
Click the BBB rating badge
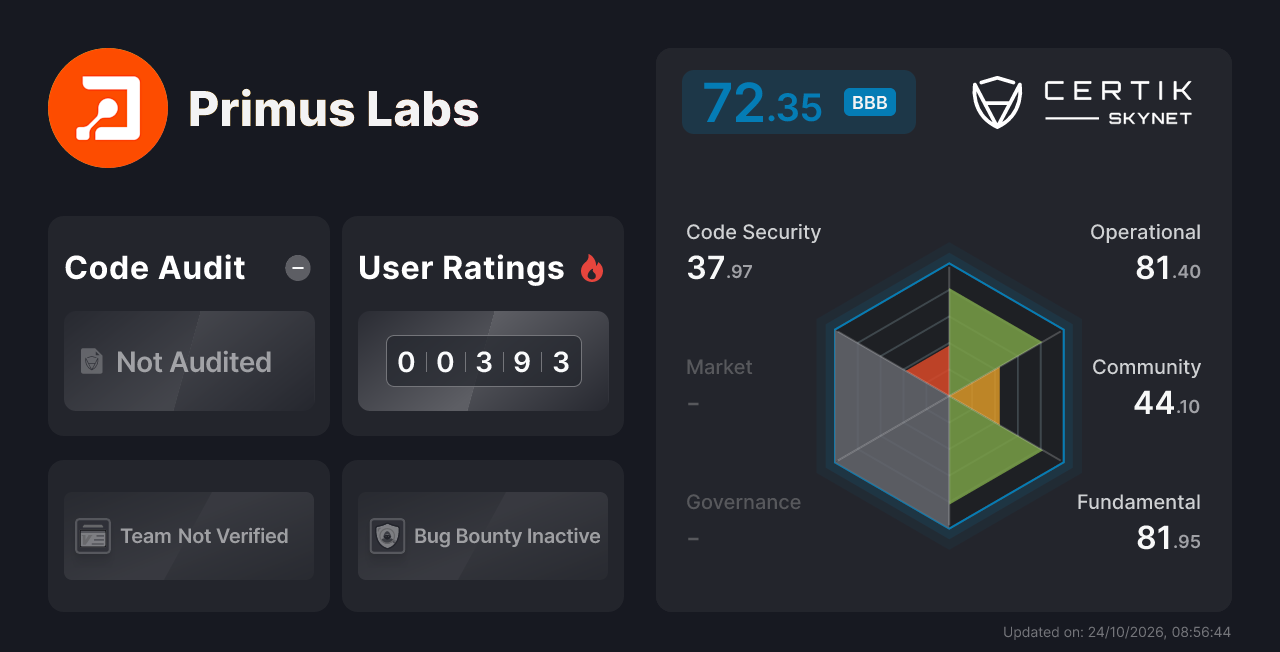click(870, 103)
